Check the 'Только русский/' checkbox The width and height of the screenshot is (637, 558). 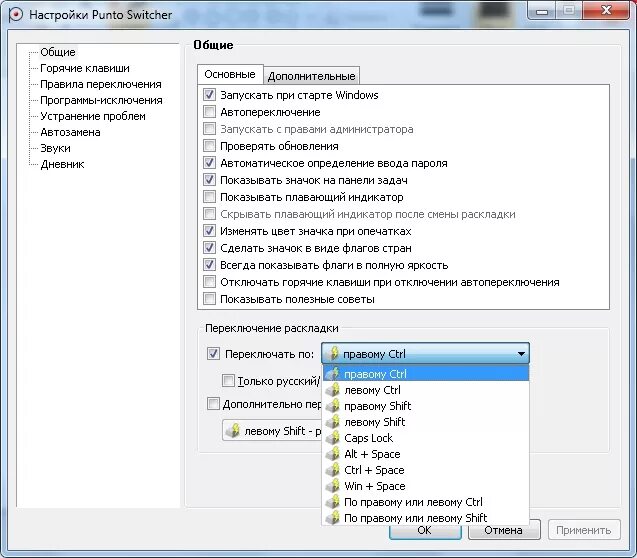[x=228, y=381]
